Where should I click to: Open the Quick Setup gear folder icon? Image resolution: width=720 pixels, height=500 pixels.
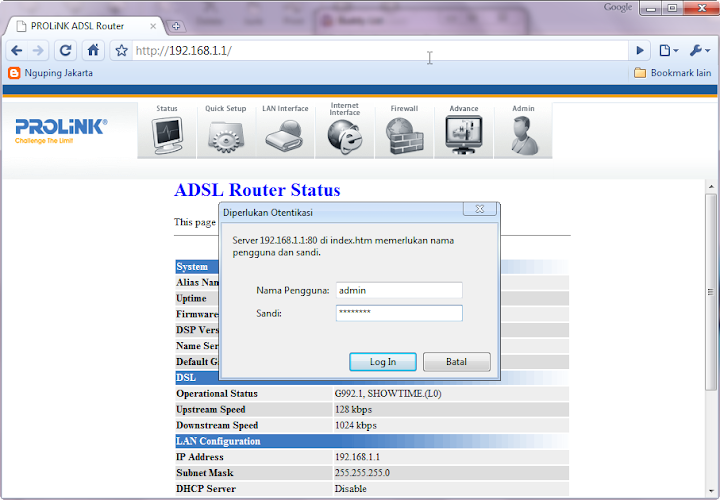pos(225,137)
